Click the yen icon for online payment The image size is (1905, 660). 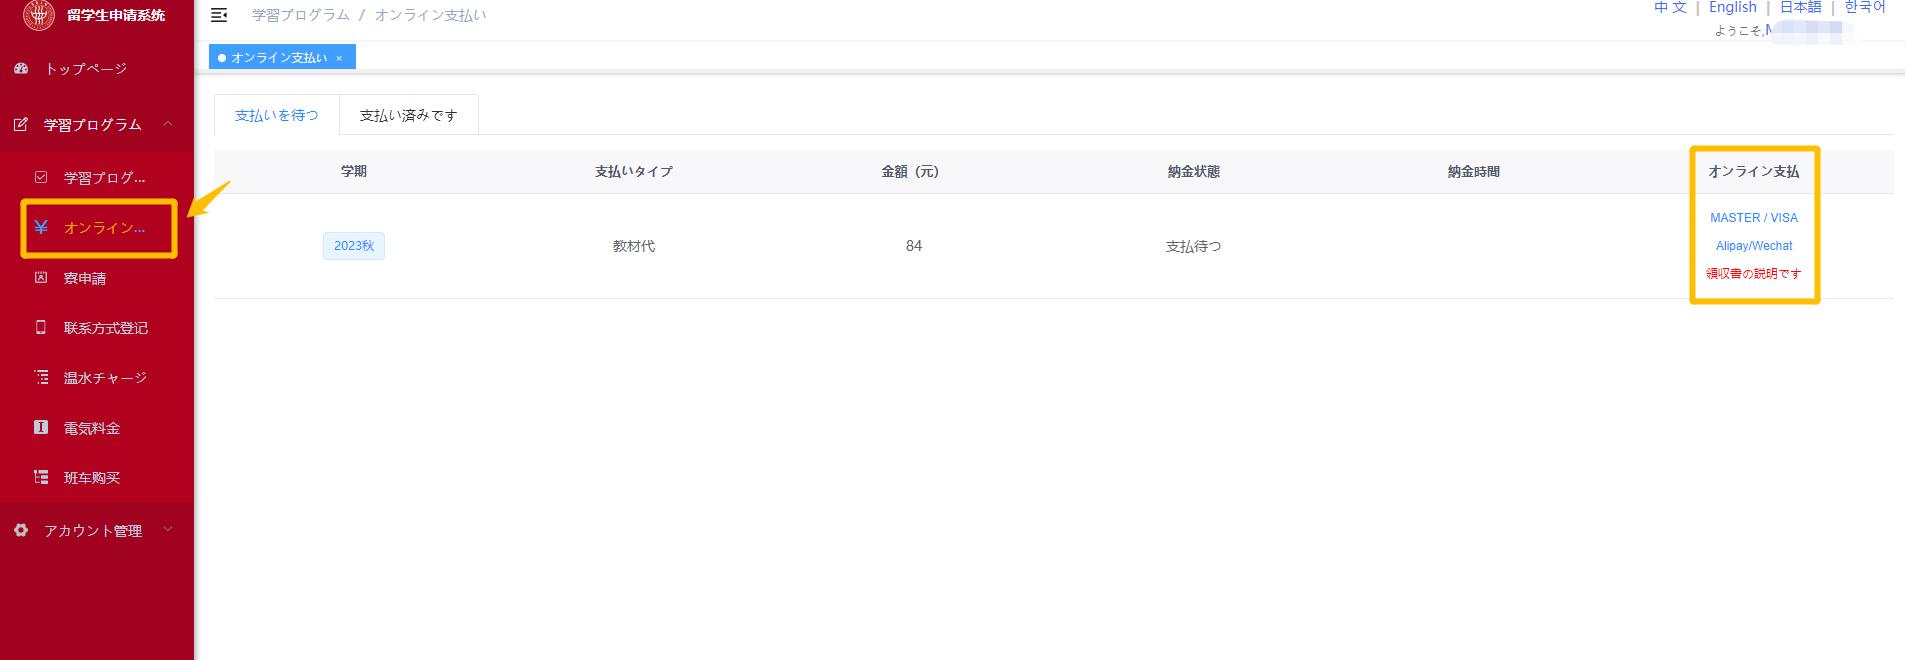(41, 228)
